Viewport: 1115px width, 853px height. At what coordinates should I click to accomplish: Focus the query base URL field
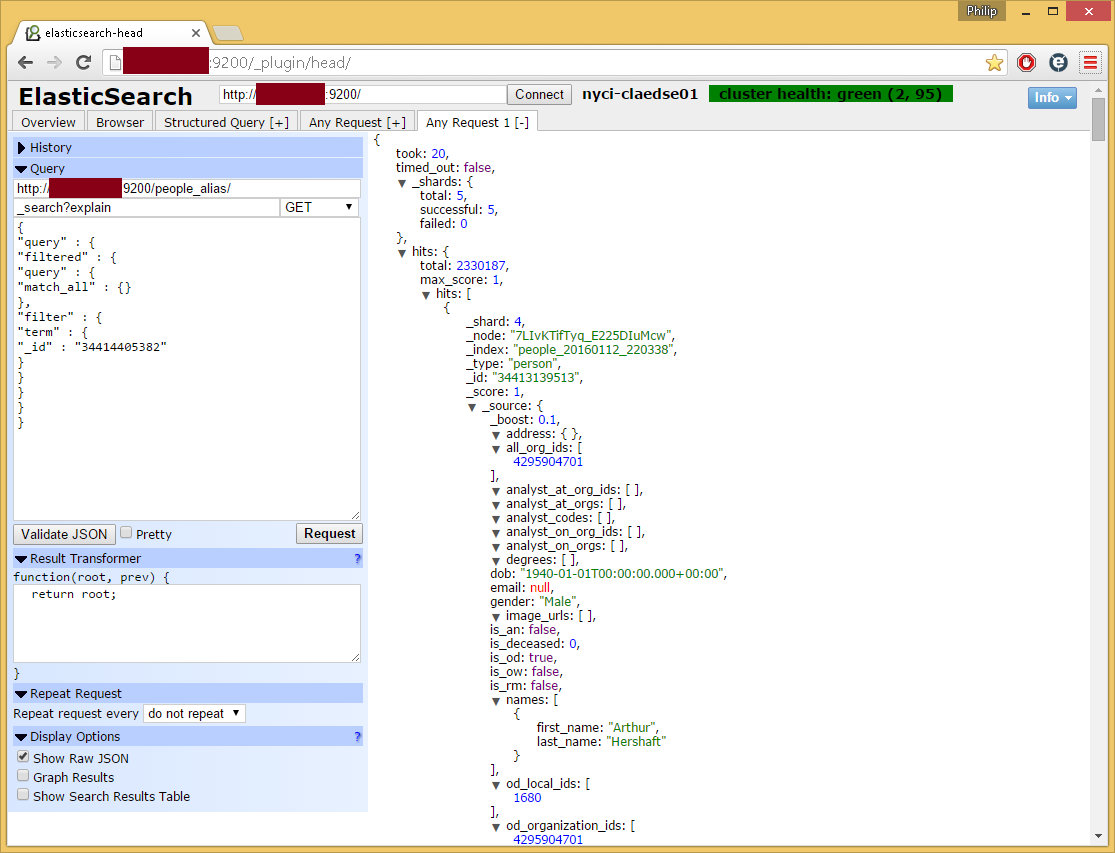pos(187,188)
